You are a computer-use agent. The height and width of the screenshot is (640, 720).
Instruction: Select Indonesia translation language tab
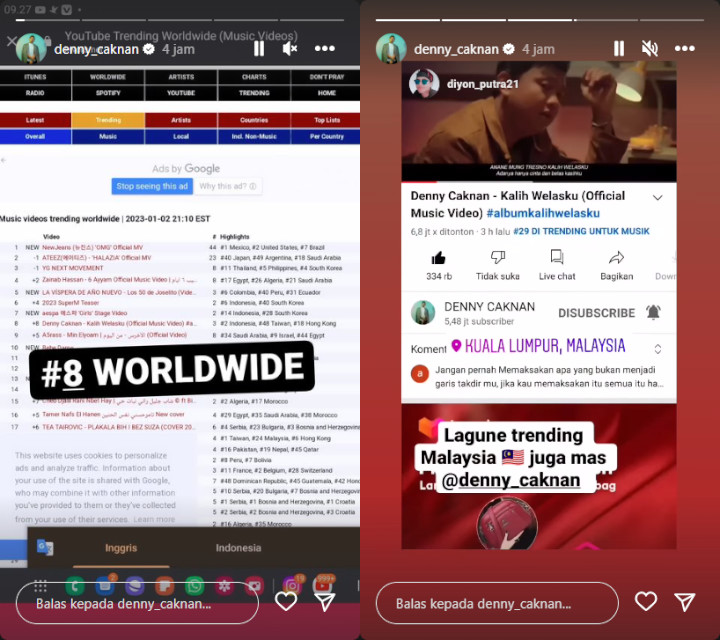(x=238, y=548)
